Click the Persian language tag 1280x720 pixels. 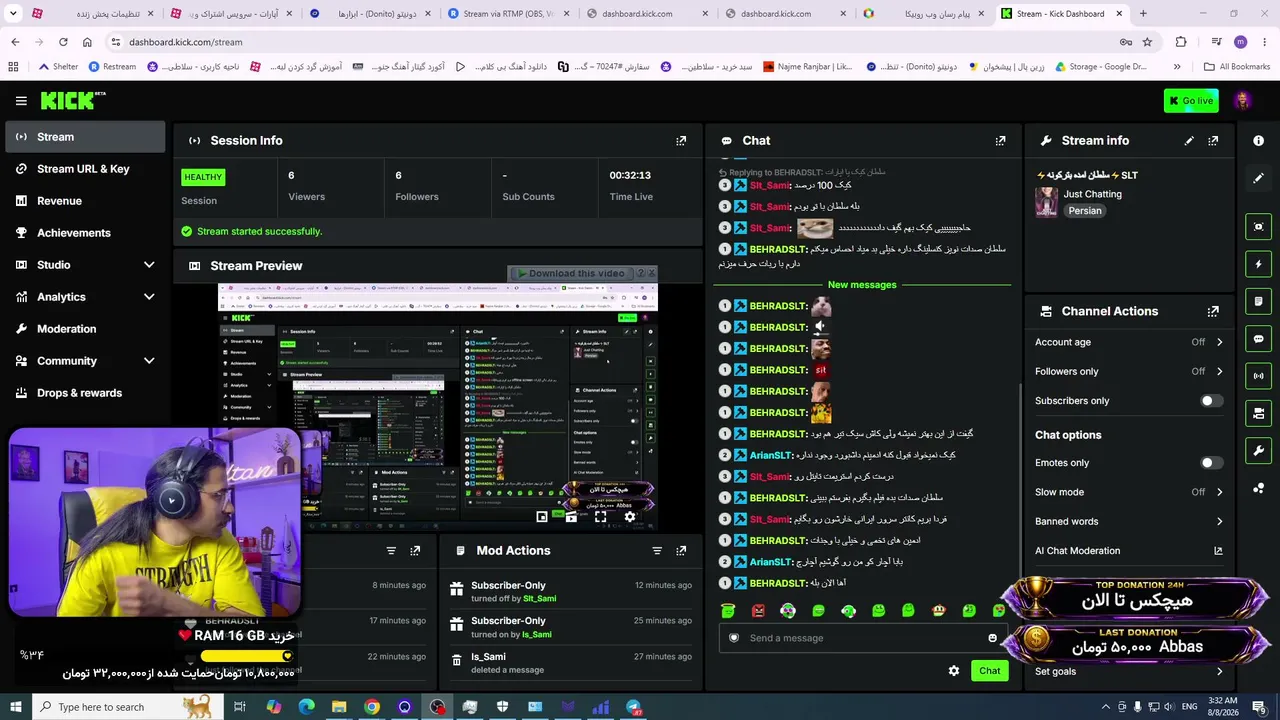[1085, 211]
